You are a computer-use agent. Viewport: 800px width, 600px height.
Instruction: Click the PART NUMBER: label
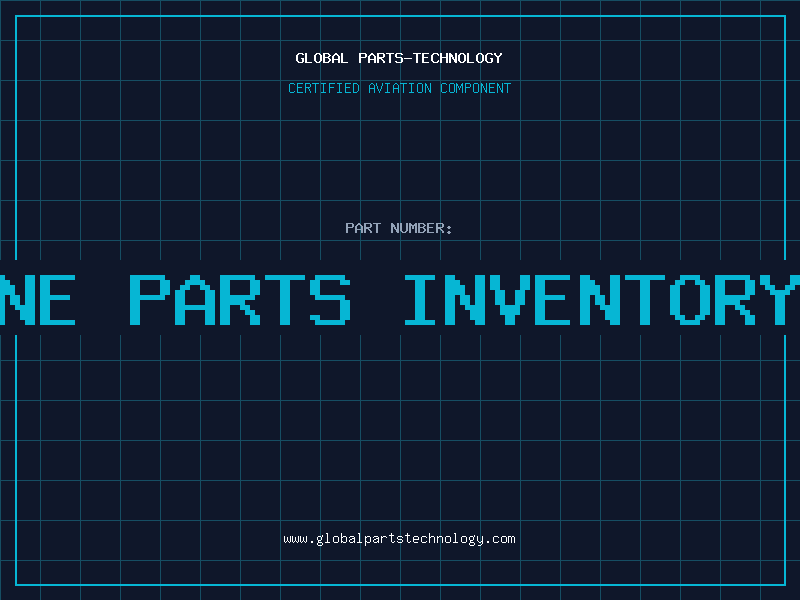[x=399, y=228]
